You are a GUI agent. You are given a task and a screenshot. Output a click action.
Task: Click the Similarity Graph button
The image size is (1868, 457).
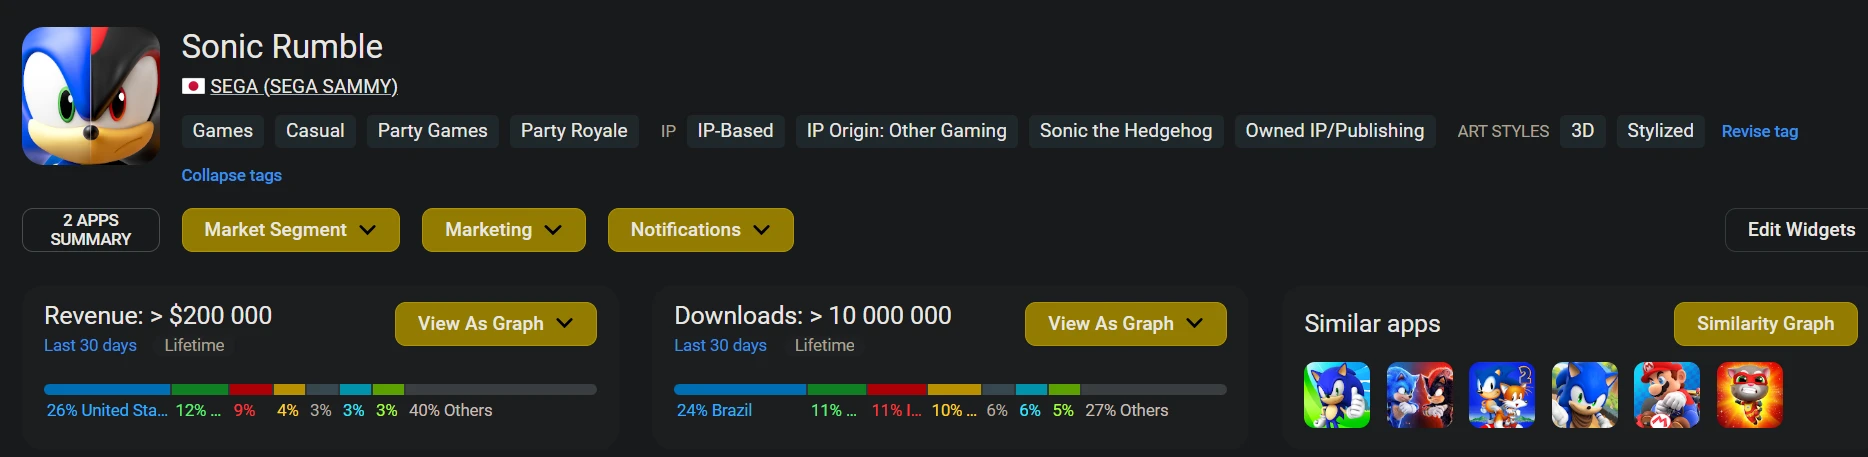click(1765, 324)
